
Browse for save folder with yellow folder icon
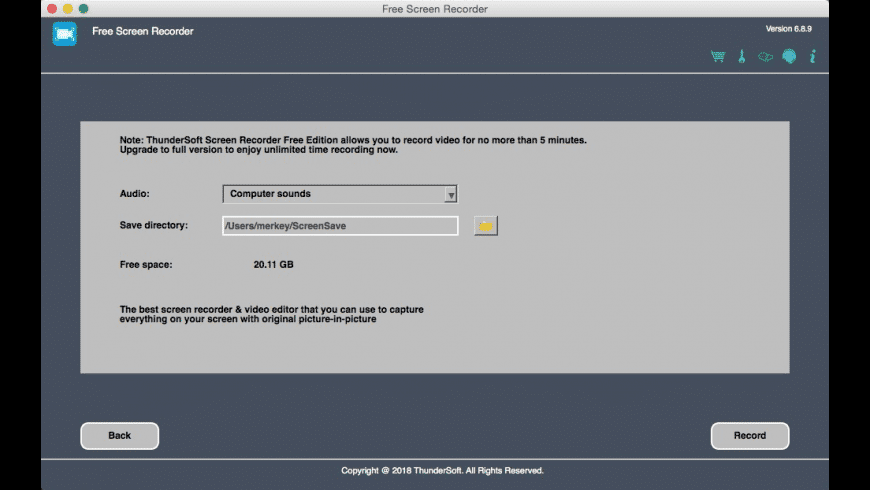pyautogui.click(x=485, y=226)
